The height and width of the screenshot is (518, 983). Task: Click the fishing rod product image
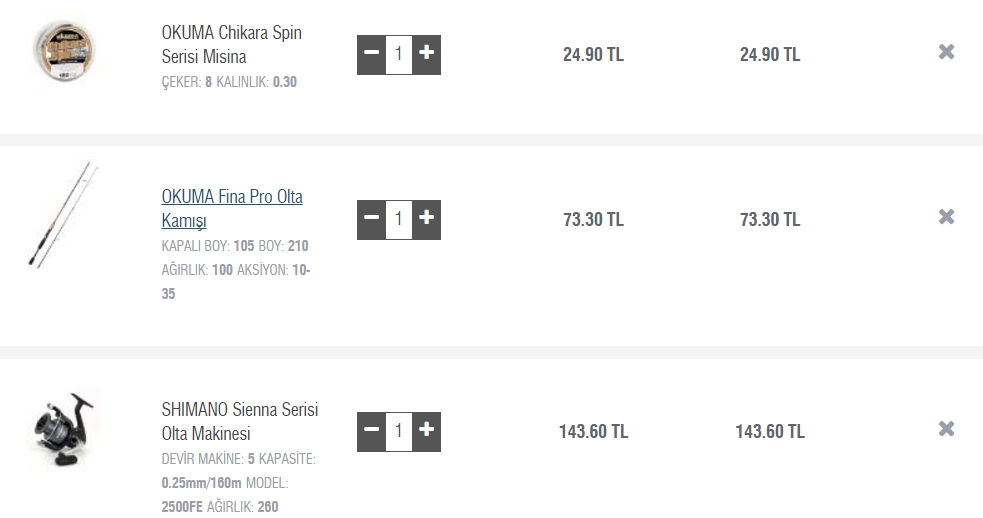pos(64,214)
